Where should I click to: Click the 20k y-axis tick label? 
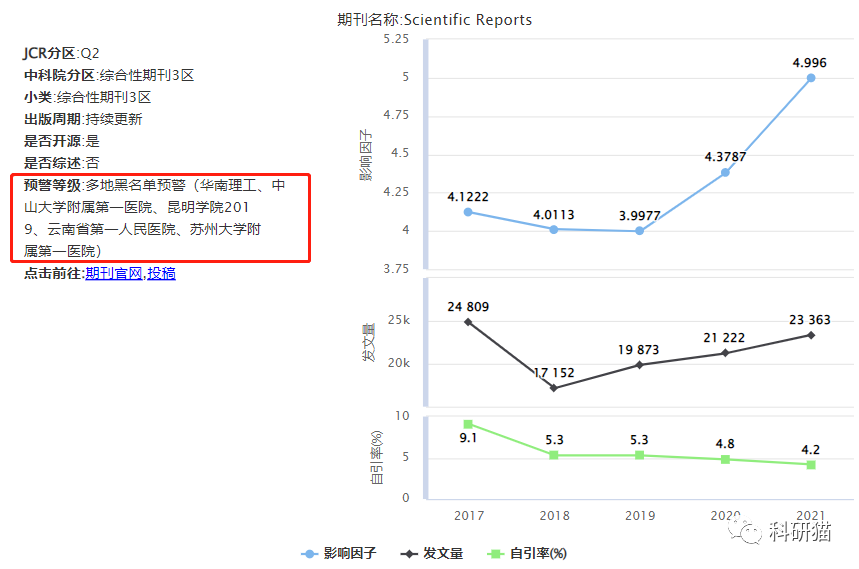pyautogui.click(x=398, y=363)
